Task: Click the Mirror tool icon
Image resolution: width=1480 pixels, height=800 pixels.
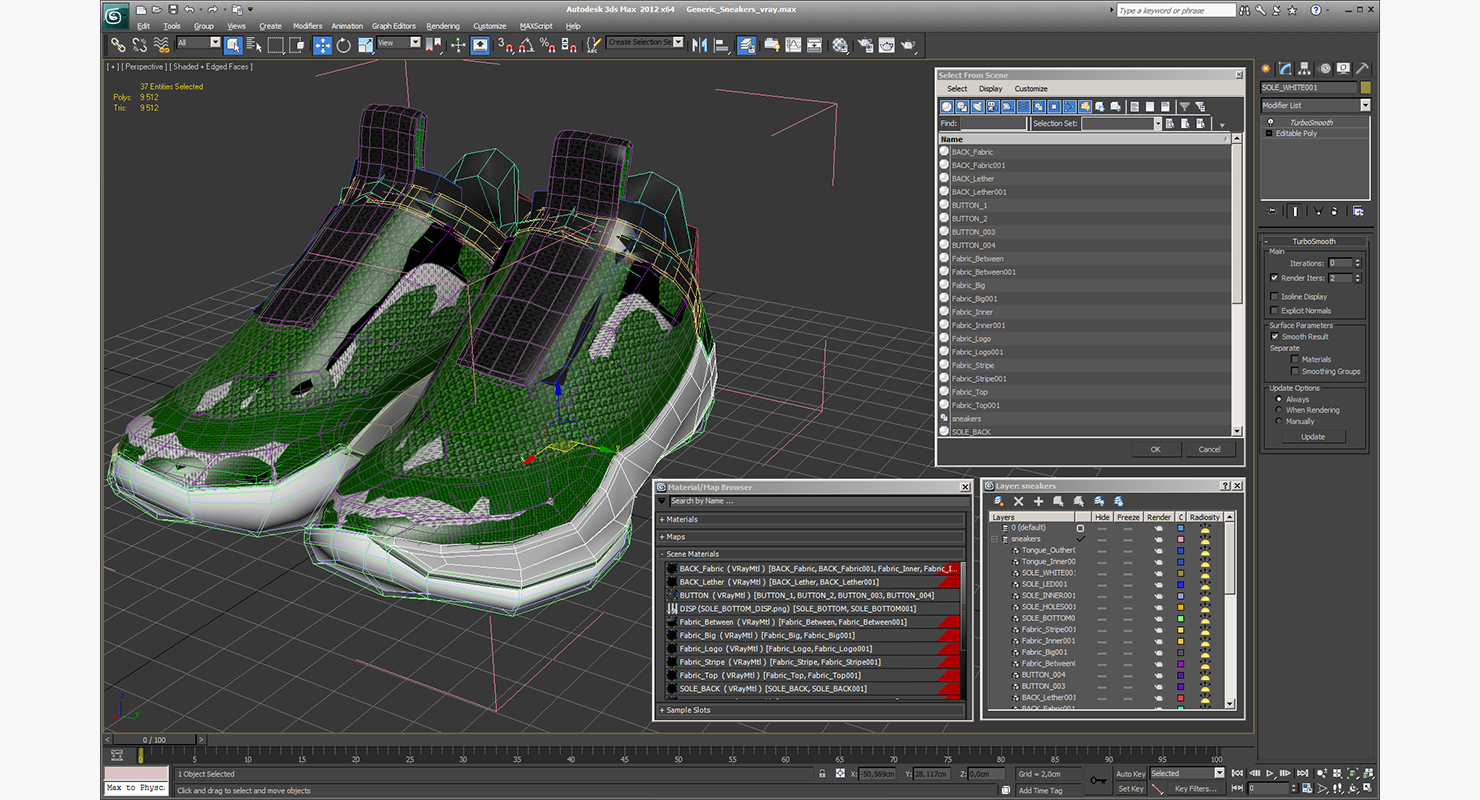Action: (698, 45)
